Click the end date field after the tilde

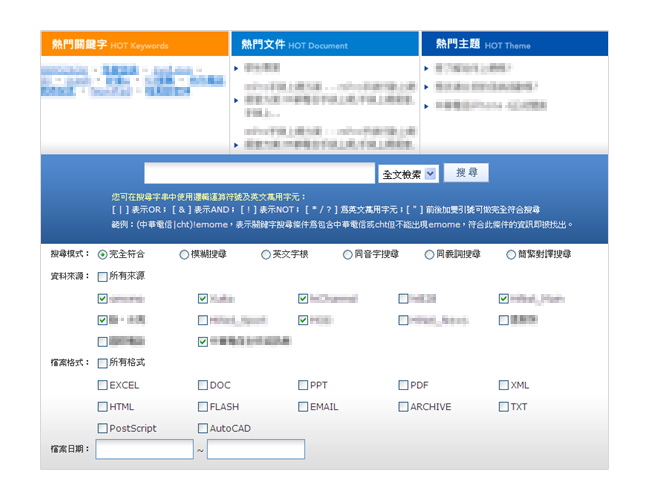(256, 450)
